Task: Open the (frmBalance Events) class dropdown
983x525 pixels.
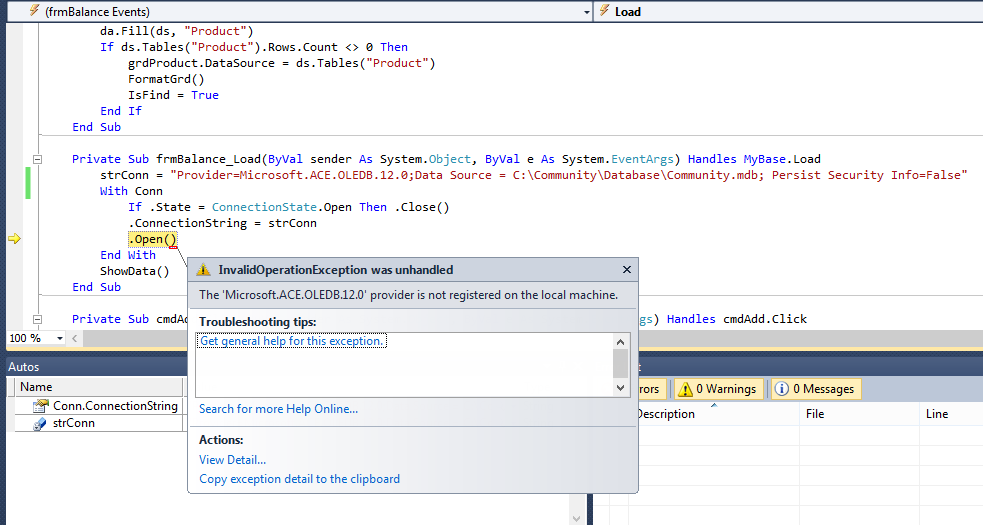Action: tap(585, 11)
